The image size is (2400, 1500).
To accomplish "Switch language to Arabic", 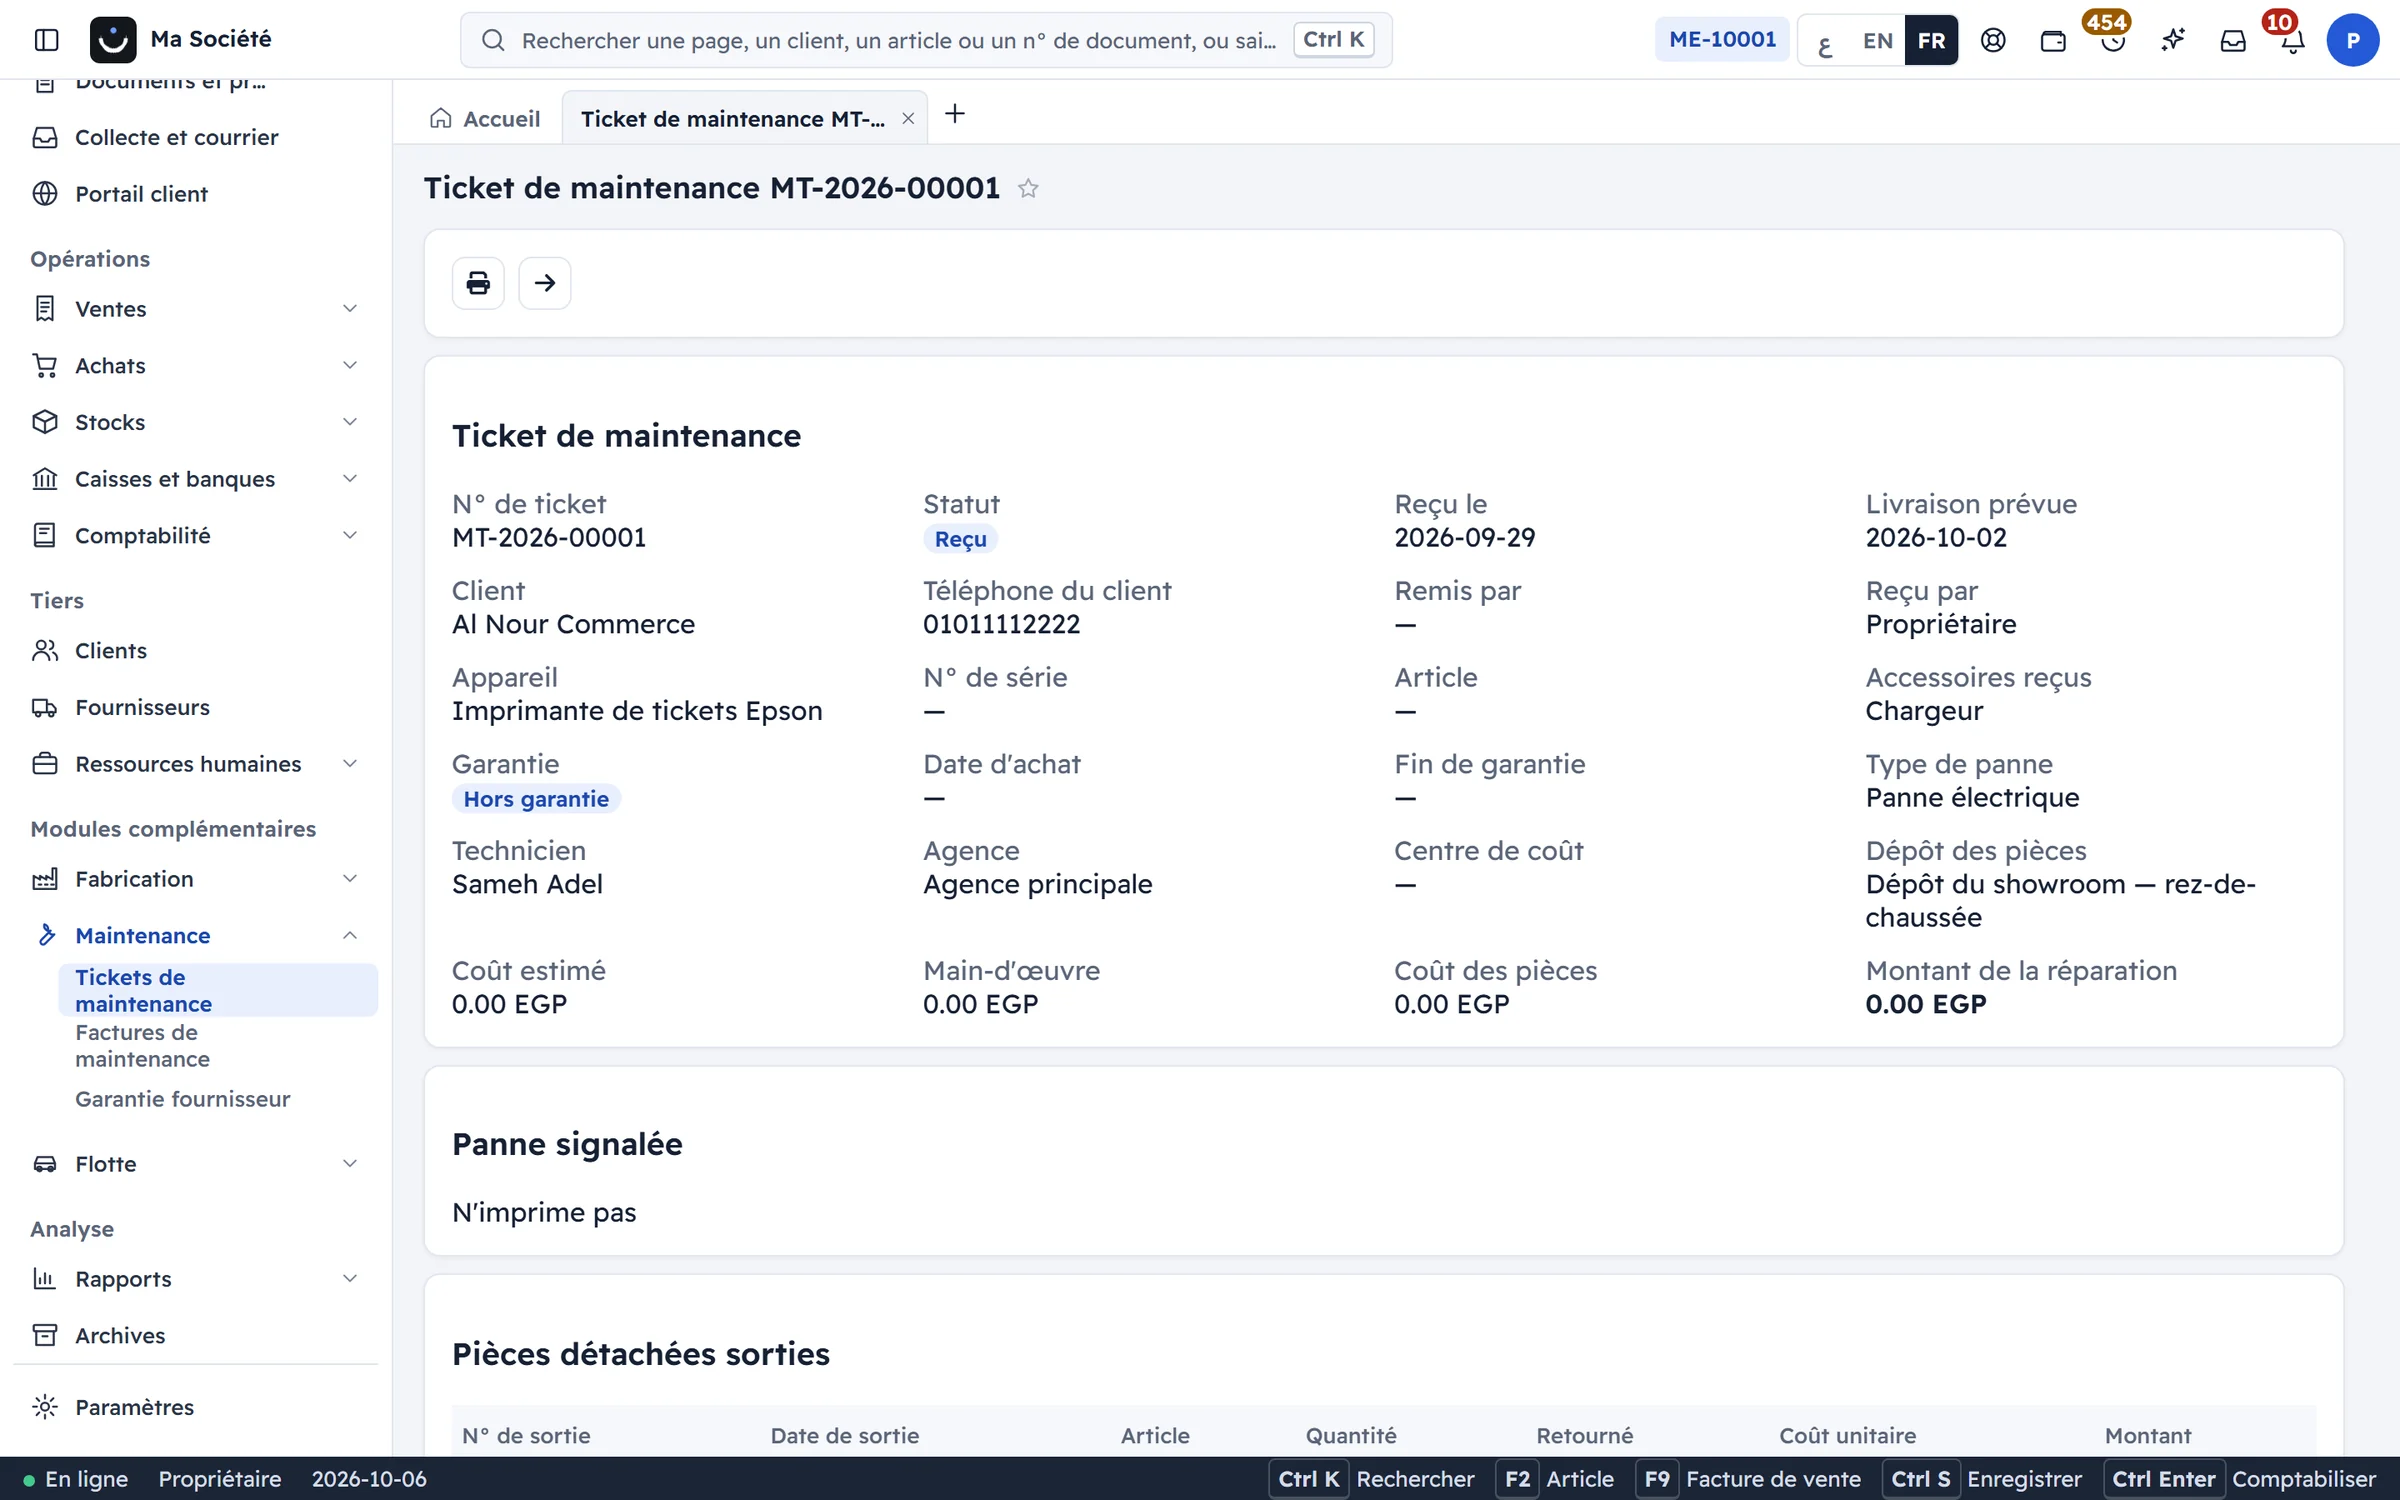I will pos(1825,41).
